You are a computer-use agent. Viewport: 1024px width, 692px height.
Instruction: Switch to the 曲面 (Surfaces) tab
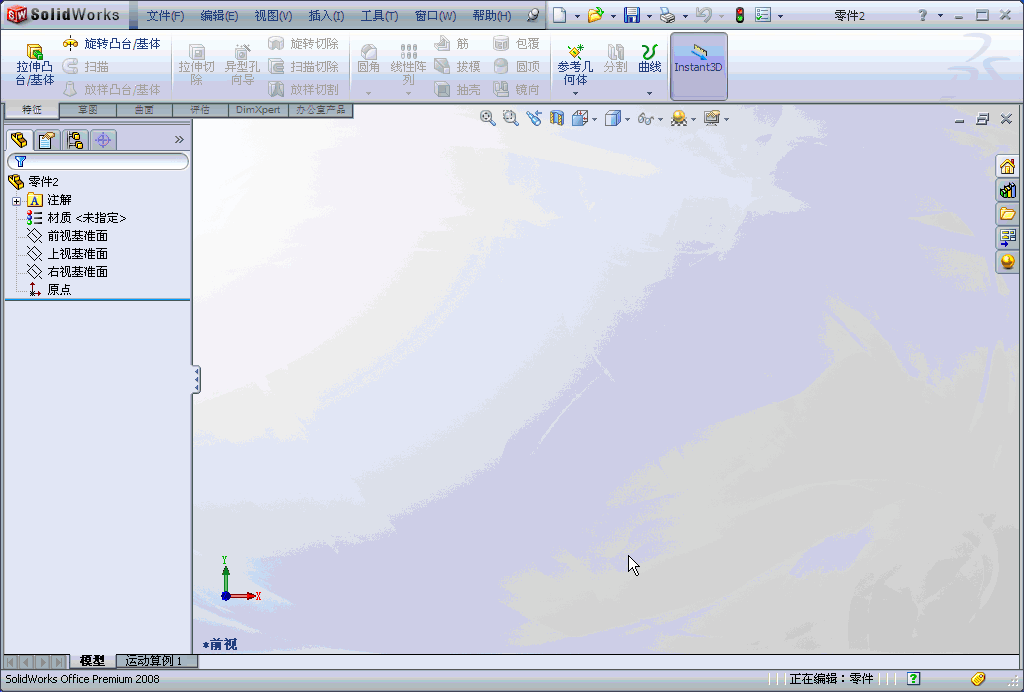(144, 110)
